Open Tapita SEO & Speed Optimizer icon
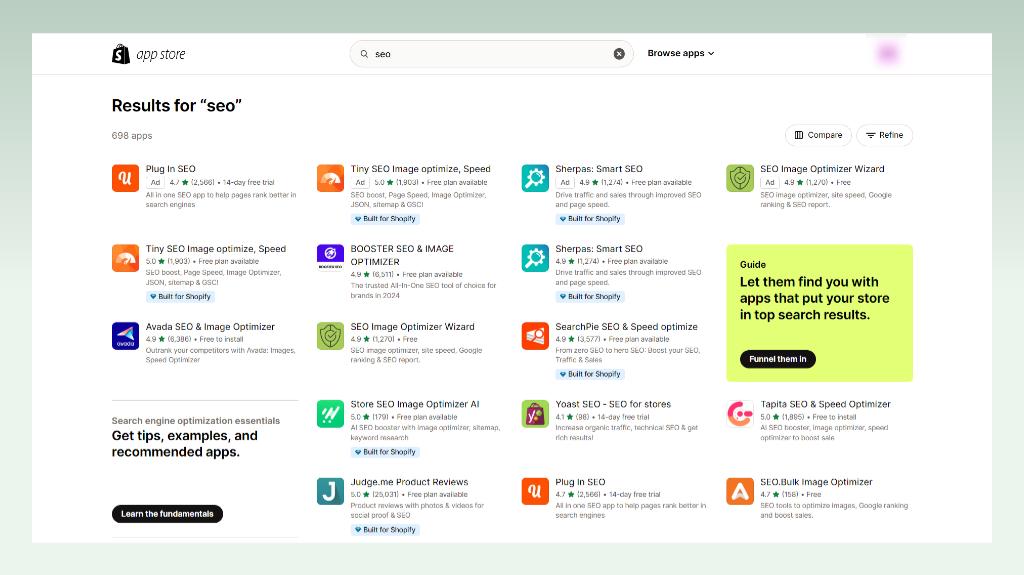Screen dimensions: 1024x575 740,414
